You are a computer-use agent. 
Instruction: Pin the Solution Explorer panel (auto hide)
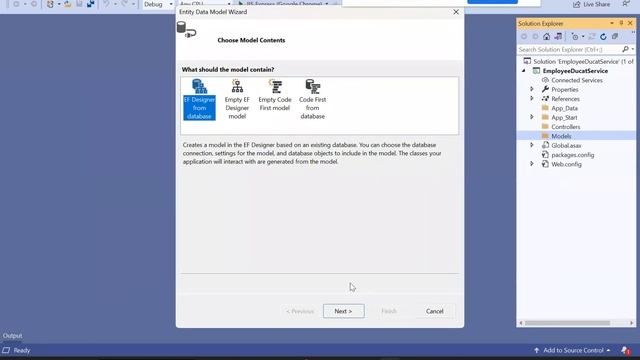click(x=621, y=23)
